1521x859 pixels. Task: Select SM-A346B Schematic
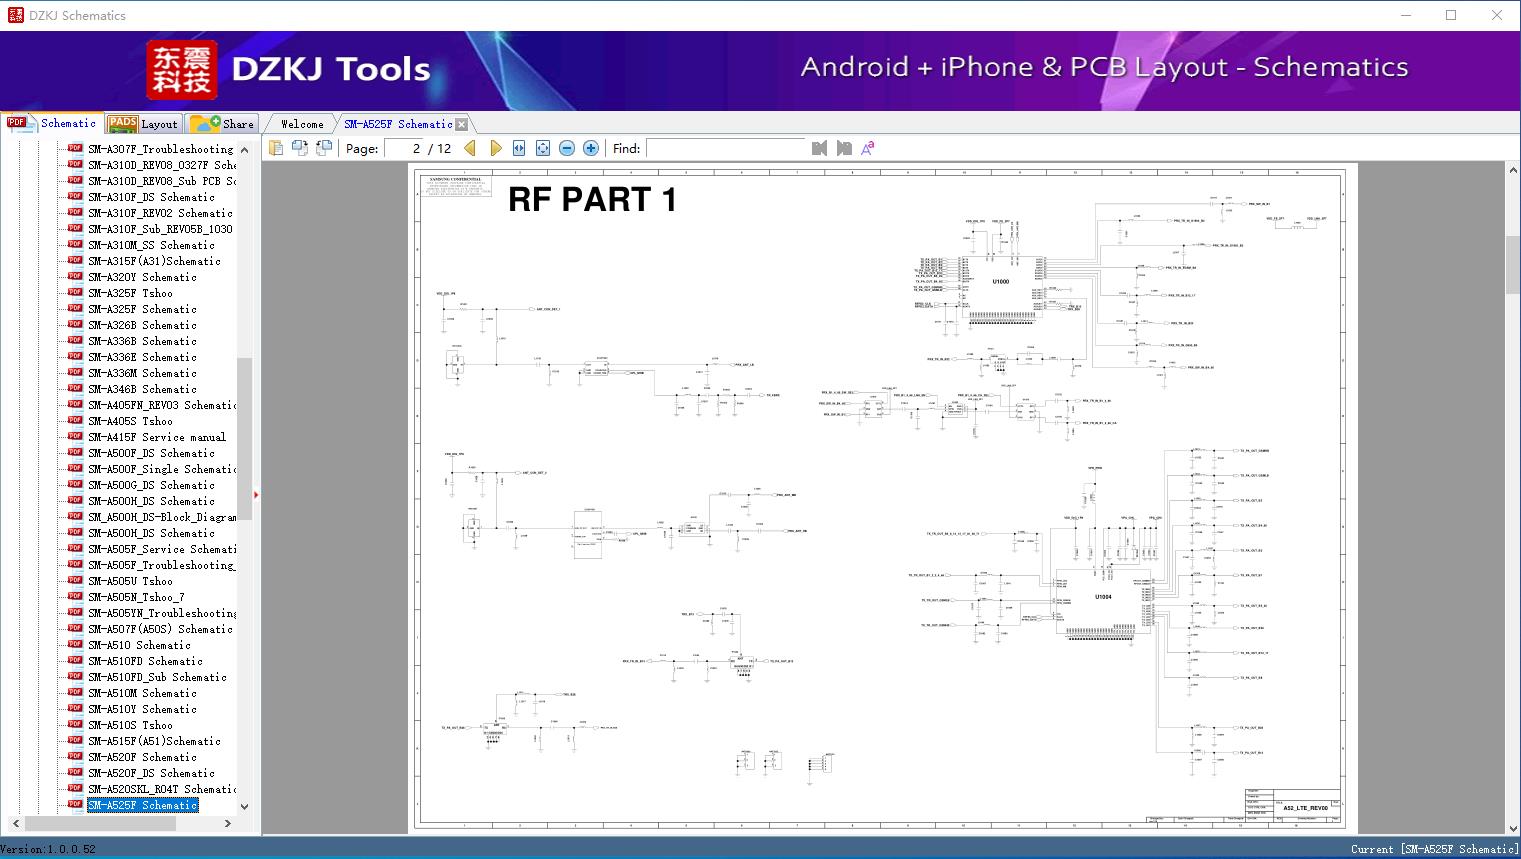coord(142,389)
